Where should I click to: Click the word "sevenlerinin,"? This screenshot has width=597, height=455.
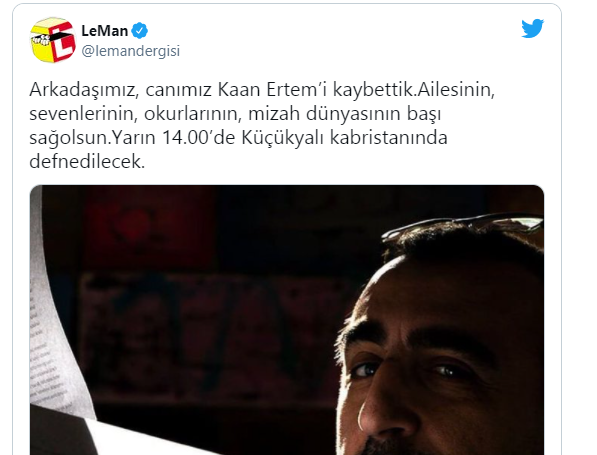pyautogui.click(x=83, y=114)
